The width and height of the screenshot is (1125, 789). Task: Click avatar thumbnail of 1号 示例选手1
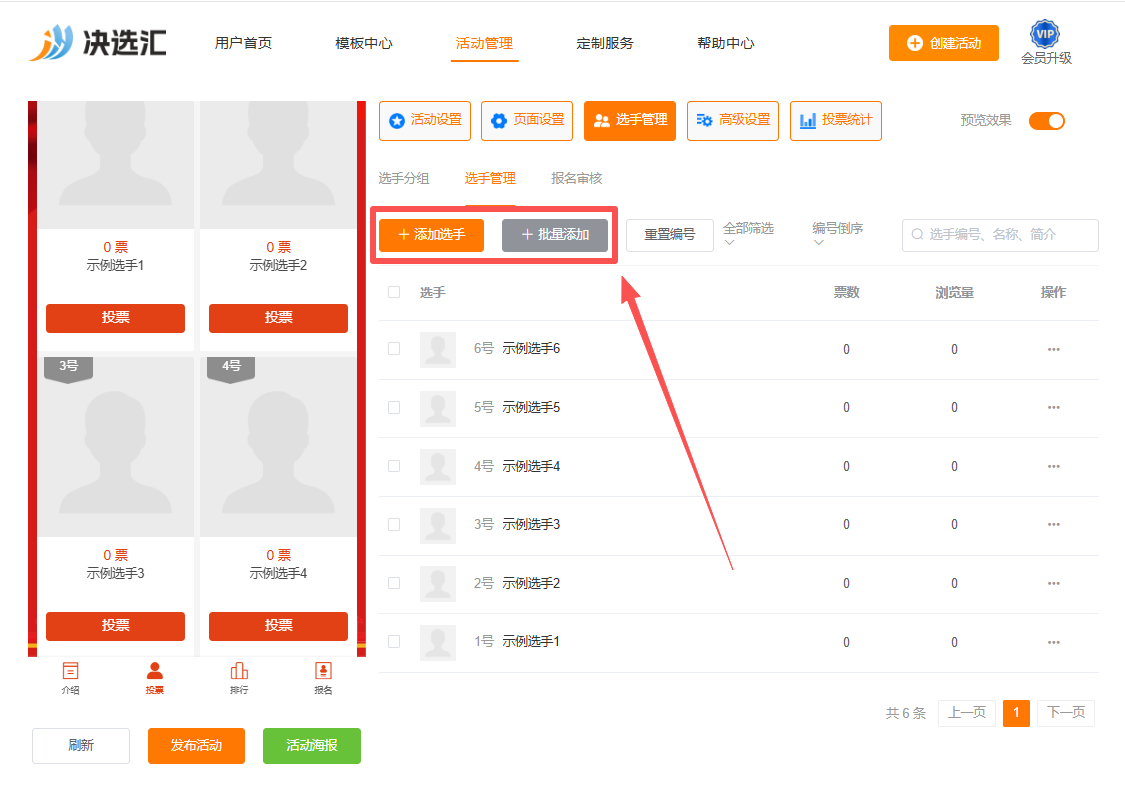438,642
